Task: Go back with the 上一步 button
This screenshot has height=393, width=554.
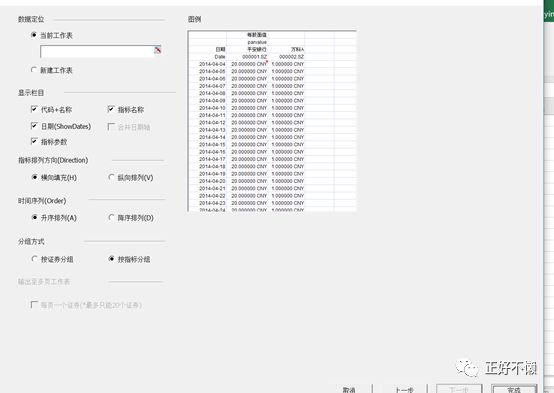Action: point(404,389)
